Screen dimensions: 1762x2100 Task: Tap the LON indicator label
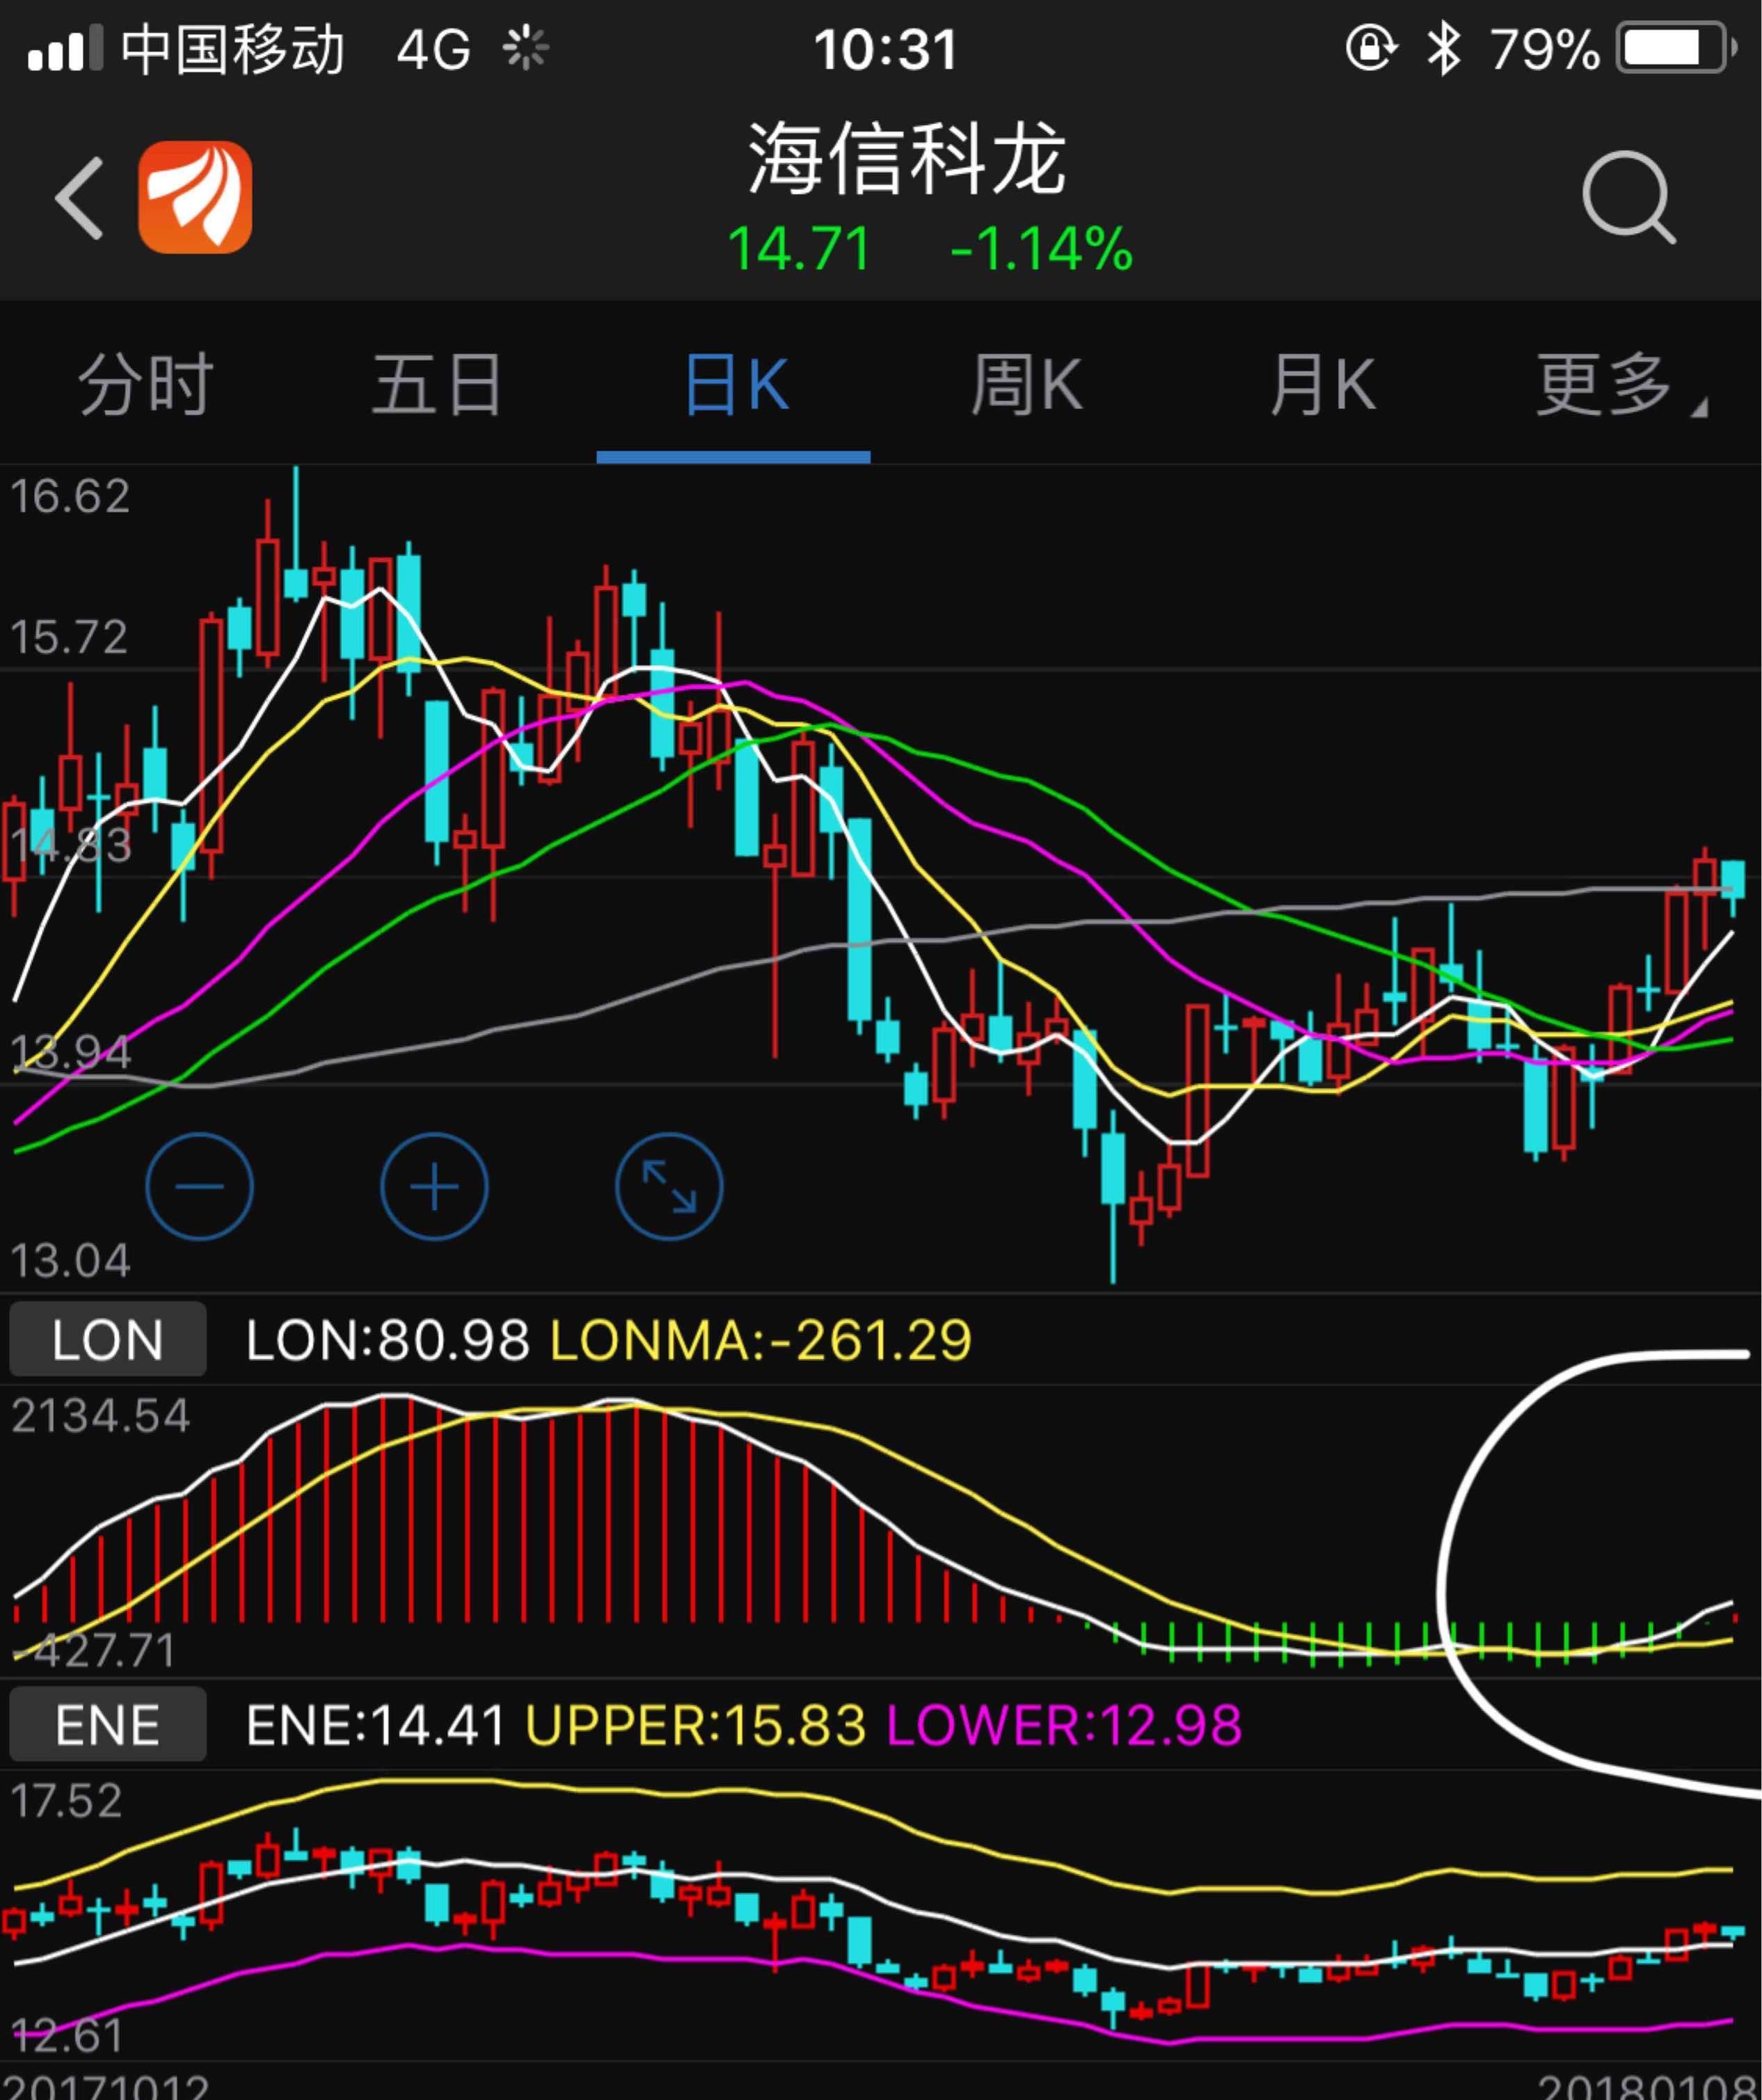pyautogui.click(x=106, y=1340)
